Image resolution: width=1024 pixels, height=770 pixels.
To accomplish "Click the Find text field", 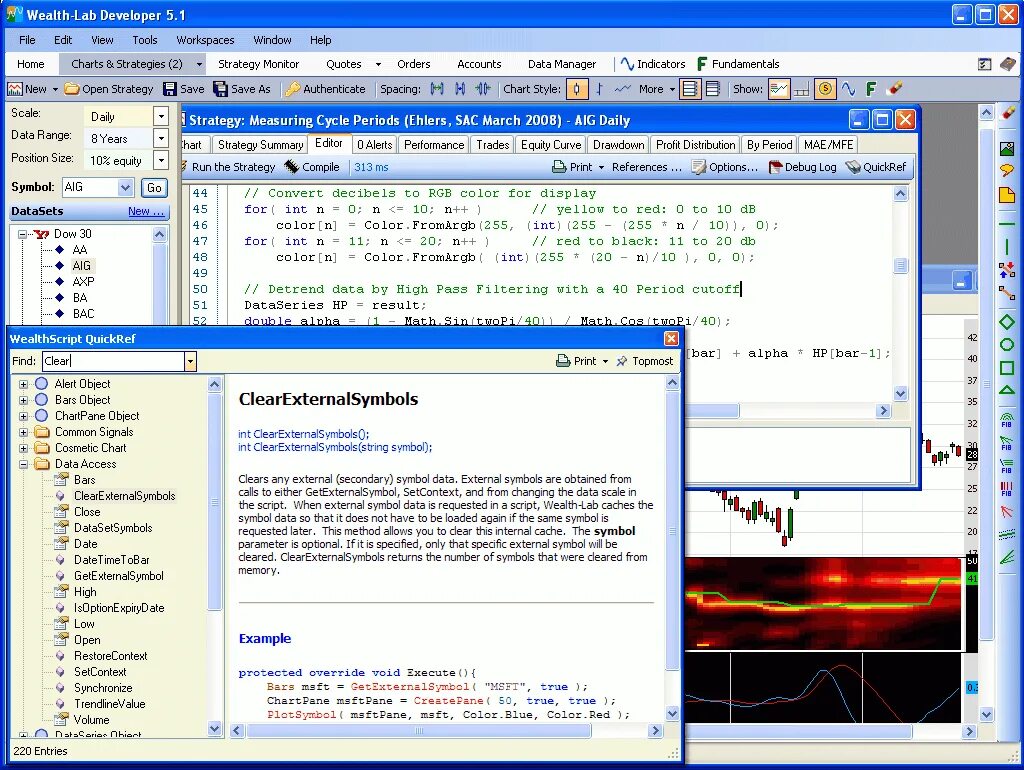I will click(x=114, y=361).
